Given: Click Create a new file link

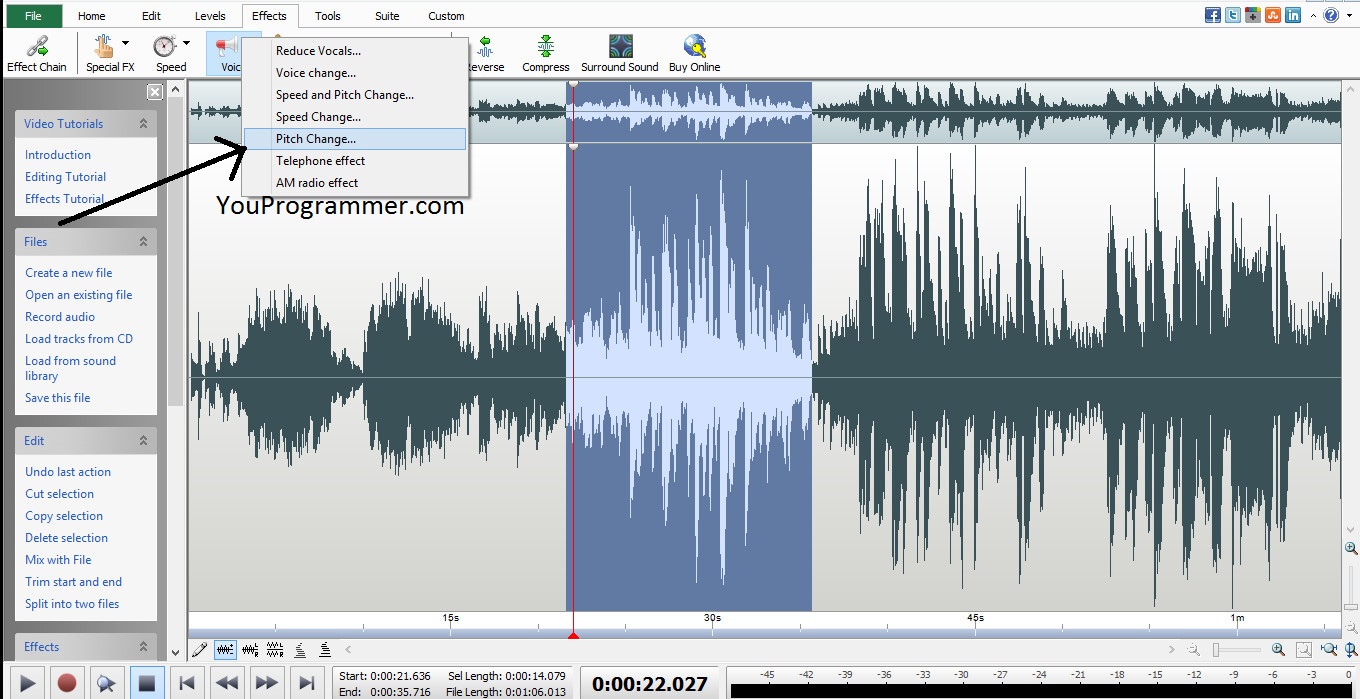Looking at the screenshot, I should pos(68,273).
